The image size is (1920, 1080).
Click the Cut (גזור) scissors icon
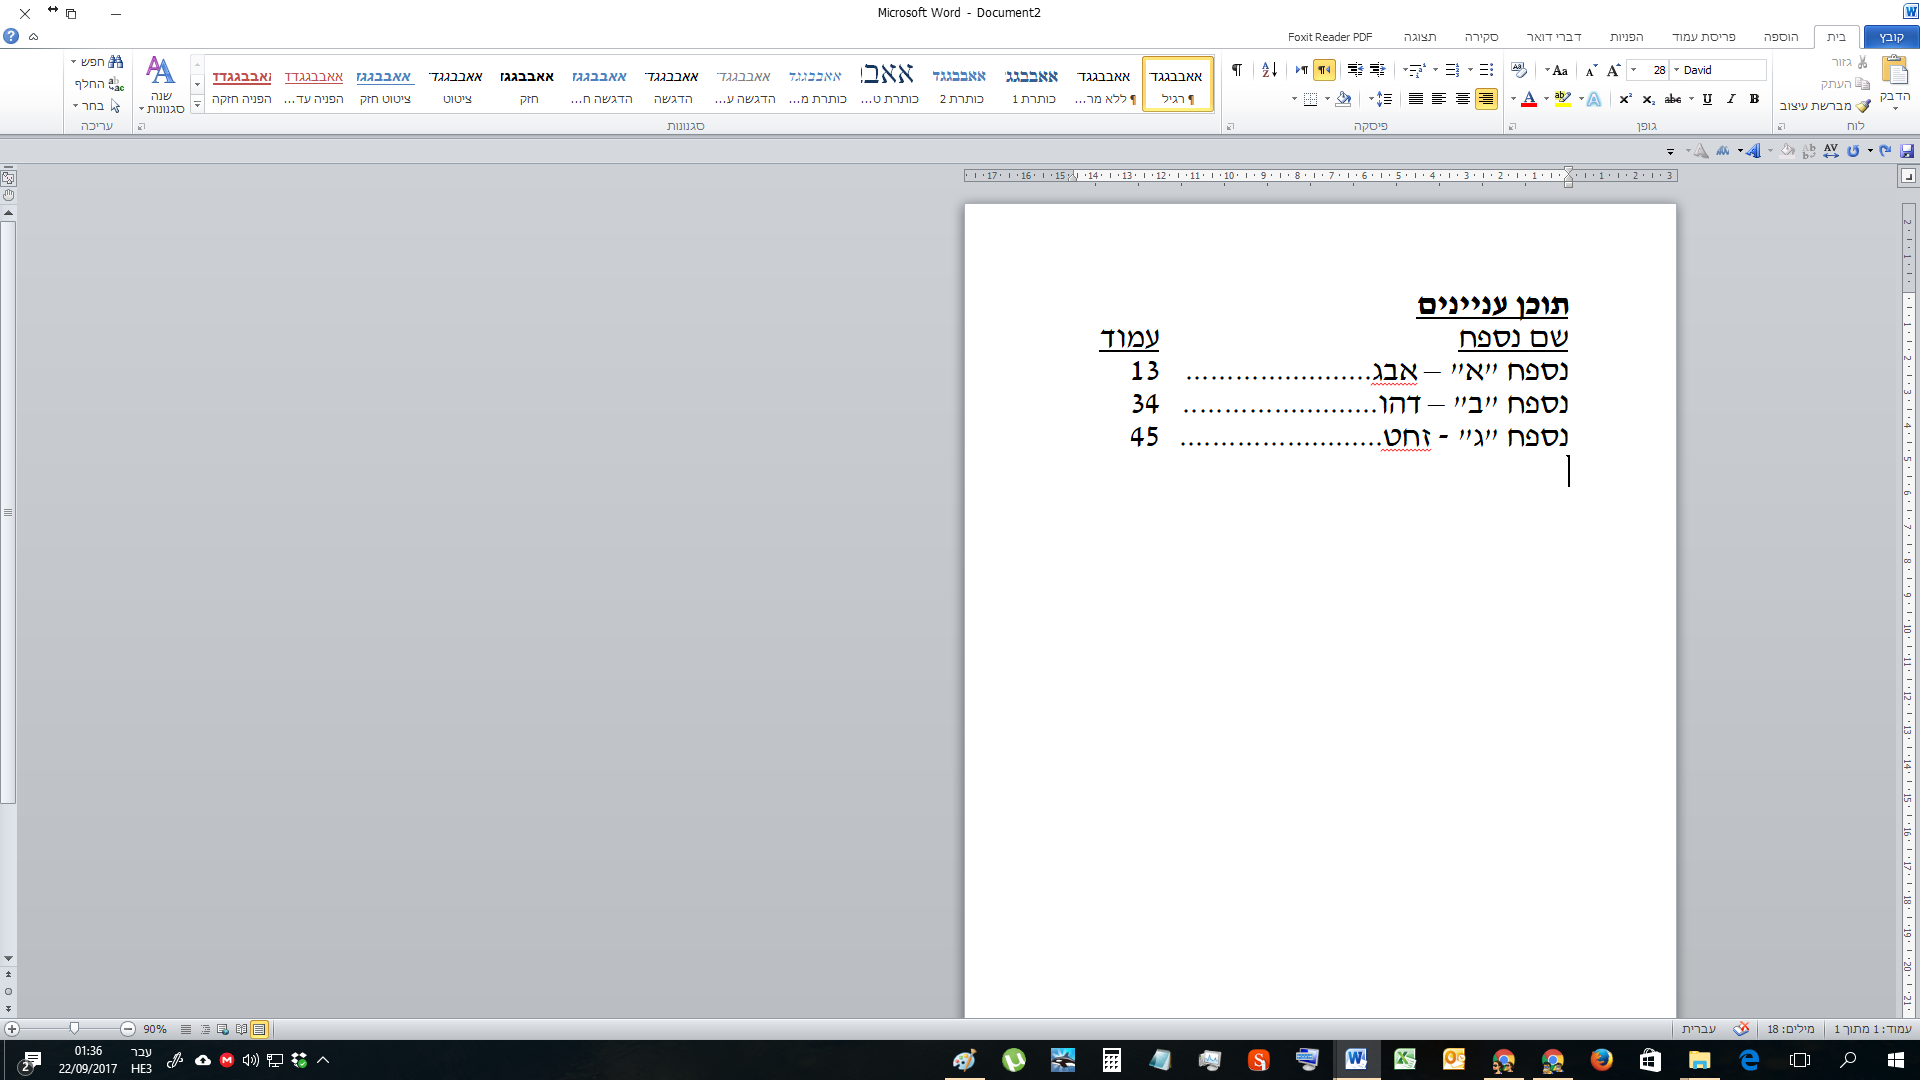coord(1862,62)
